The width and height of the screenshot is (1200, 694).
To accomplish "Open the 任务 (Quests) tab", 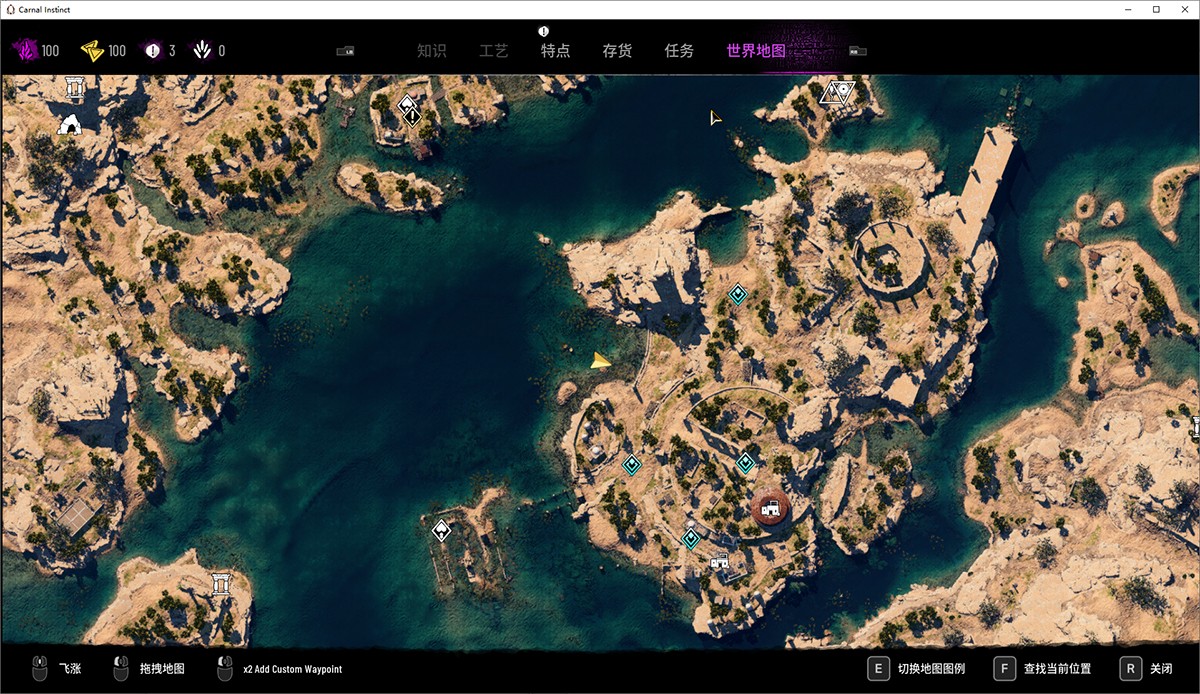I will [x=679, y=51].
